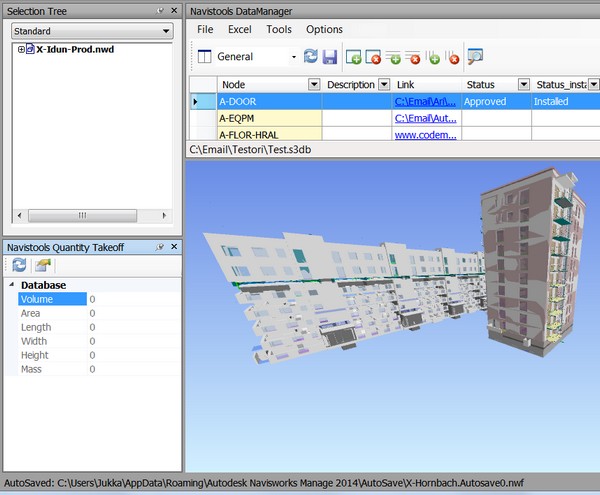
Task: Auto-hide the Navistools Quantity Takeoff panel
Action: pos(161,246)
